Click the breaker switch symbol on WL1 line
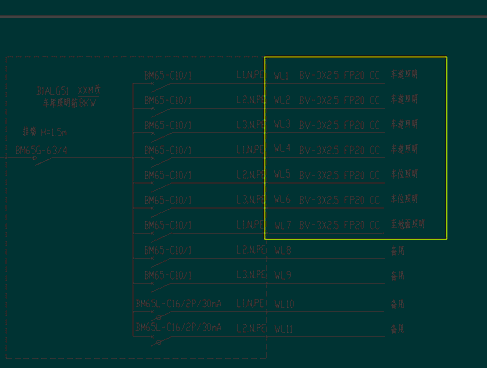 (x=161, y=87)
